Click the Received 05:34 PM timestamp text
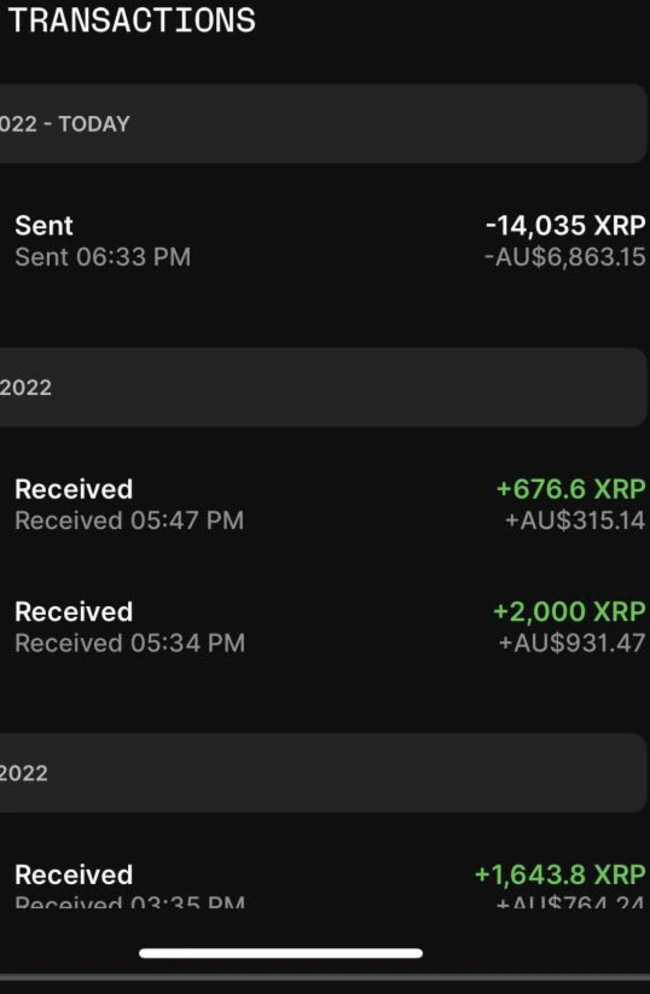Screen dimensions: 650x994 click(129, 643)
